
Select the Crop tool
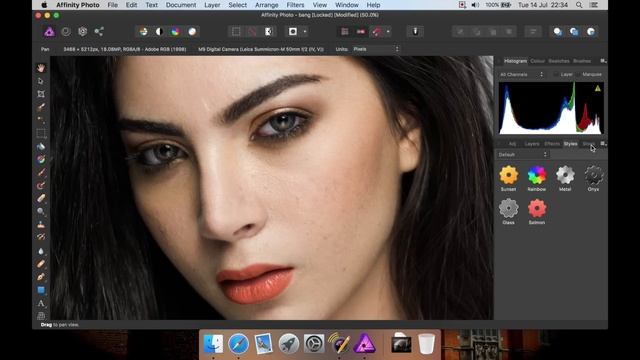pyautogui.click(x=41, y=94)
